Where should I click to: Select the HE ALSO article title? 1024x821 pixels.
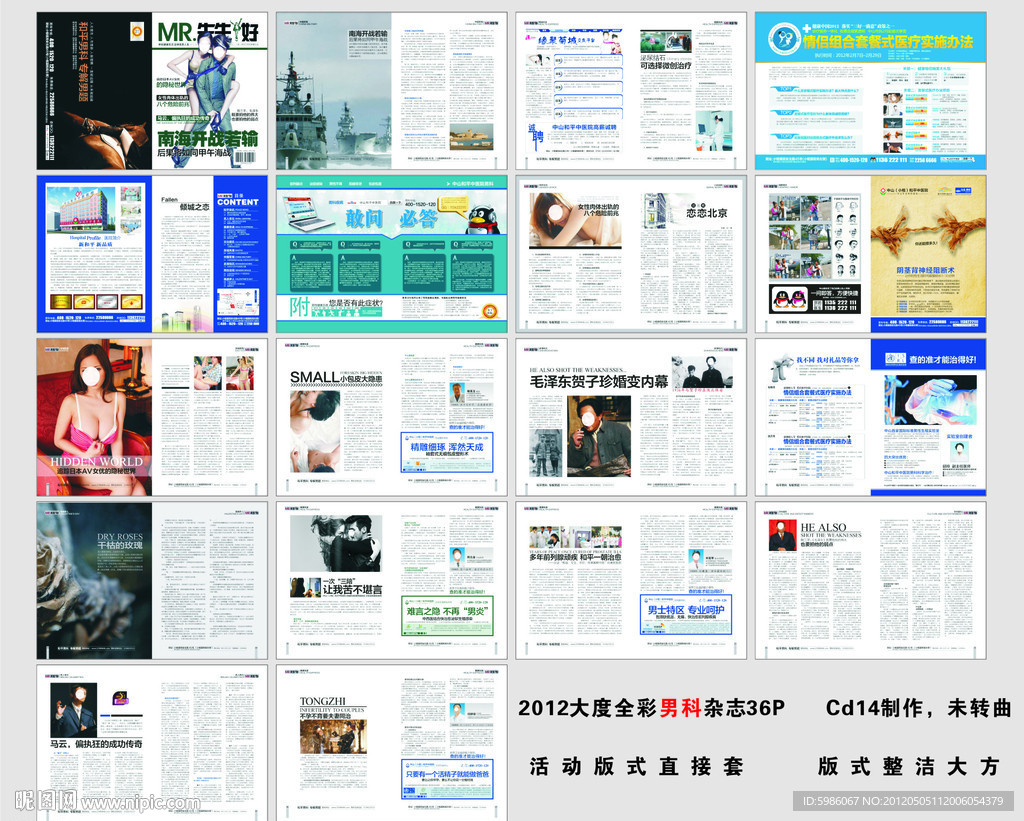(831, 532)
